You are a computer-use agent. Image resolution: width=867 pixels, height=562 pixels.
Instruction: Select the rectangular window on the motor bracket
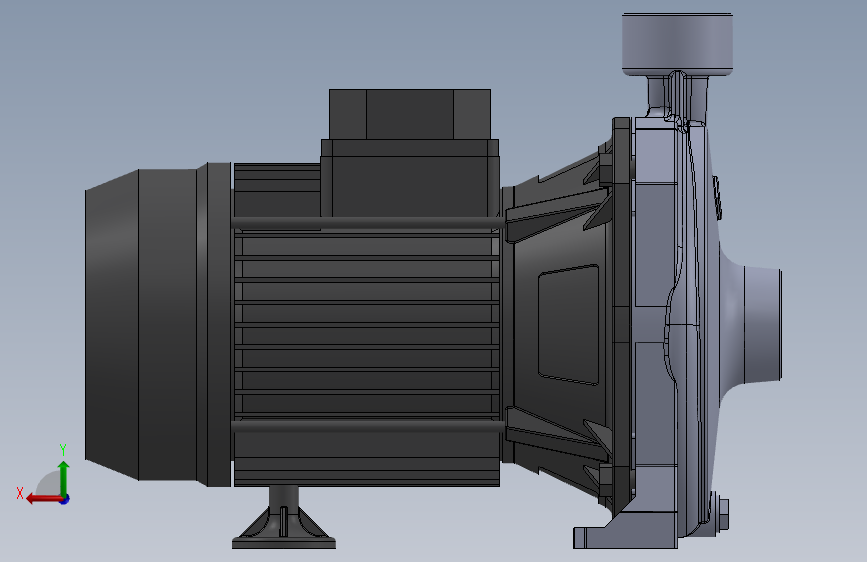tap(568, 324)
